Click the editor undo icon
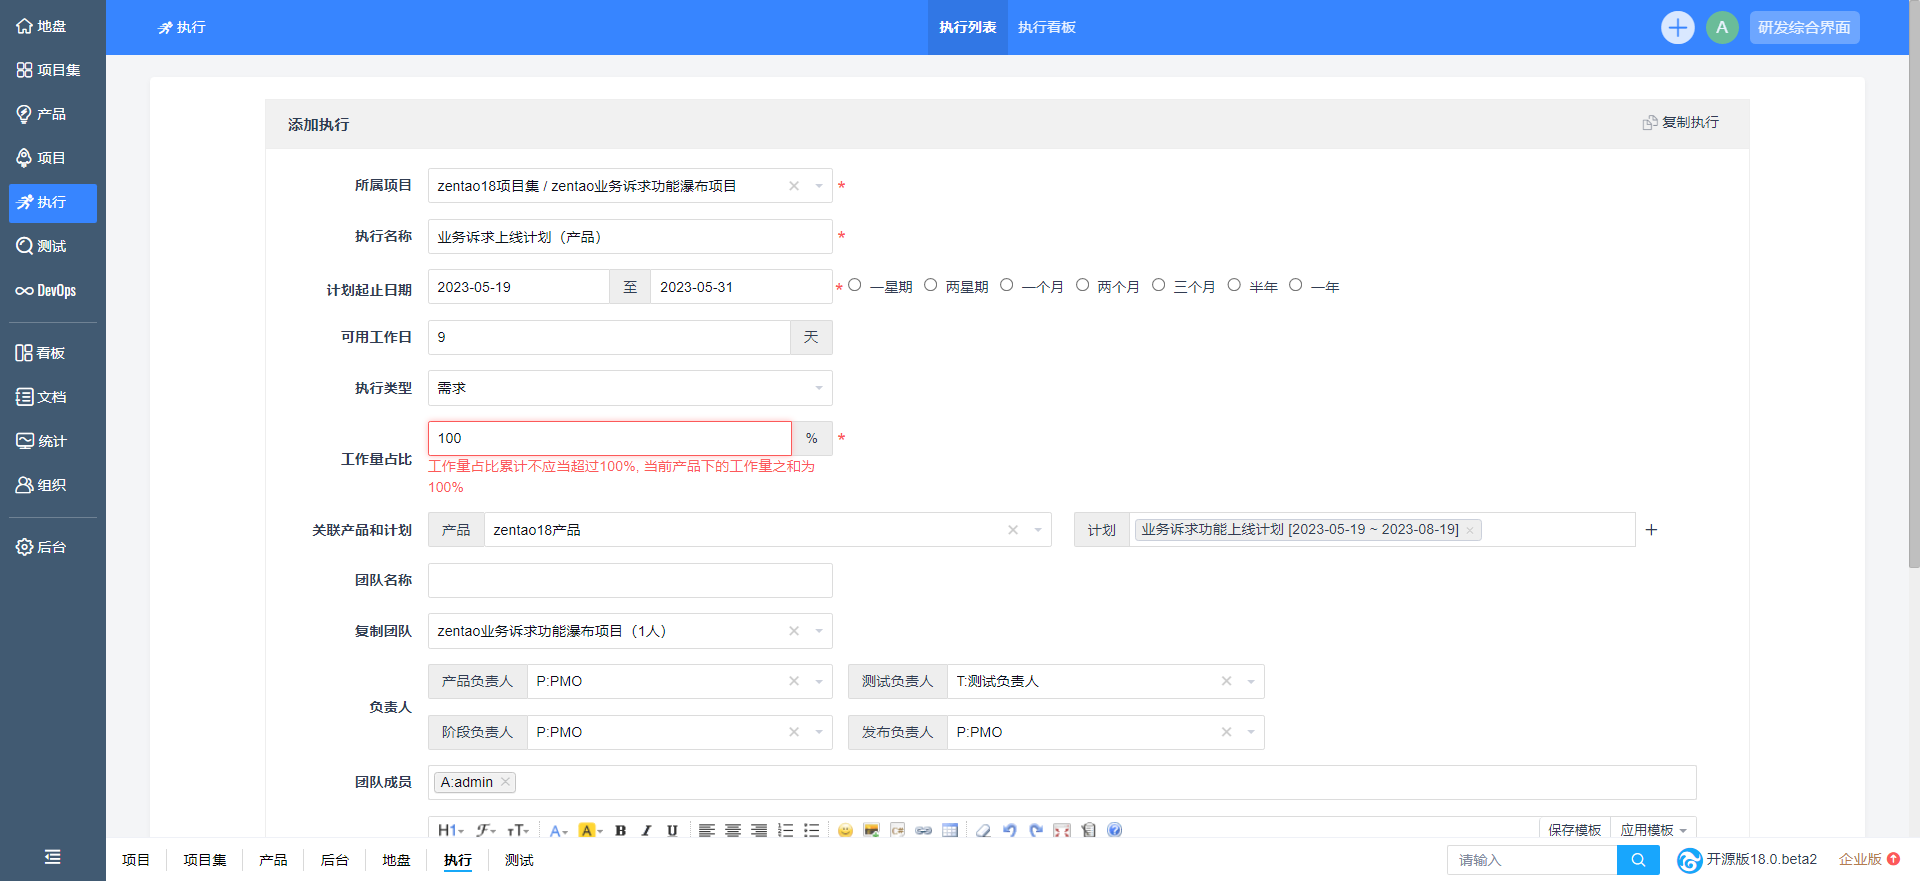This screenshot has width=1920, height=881. pyautogui.click(x=1009, y=830)
